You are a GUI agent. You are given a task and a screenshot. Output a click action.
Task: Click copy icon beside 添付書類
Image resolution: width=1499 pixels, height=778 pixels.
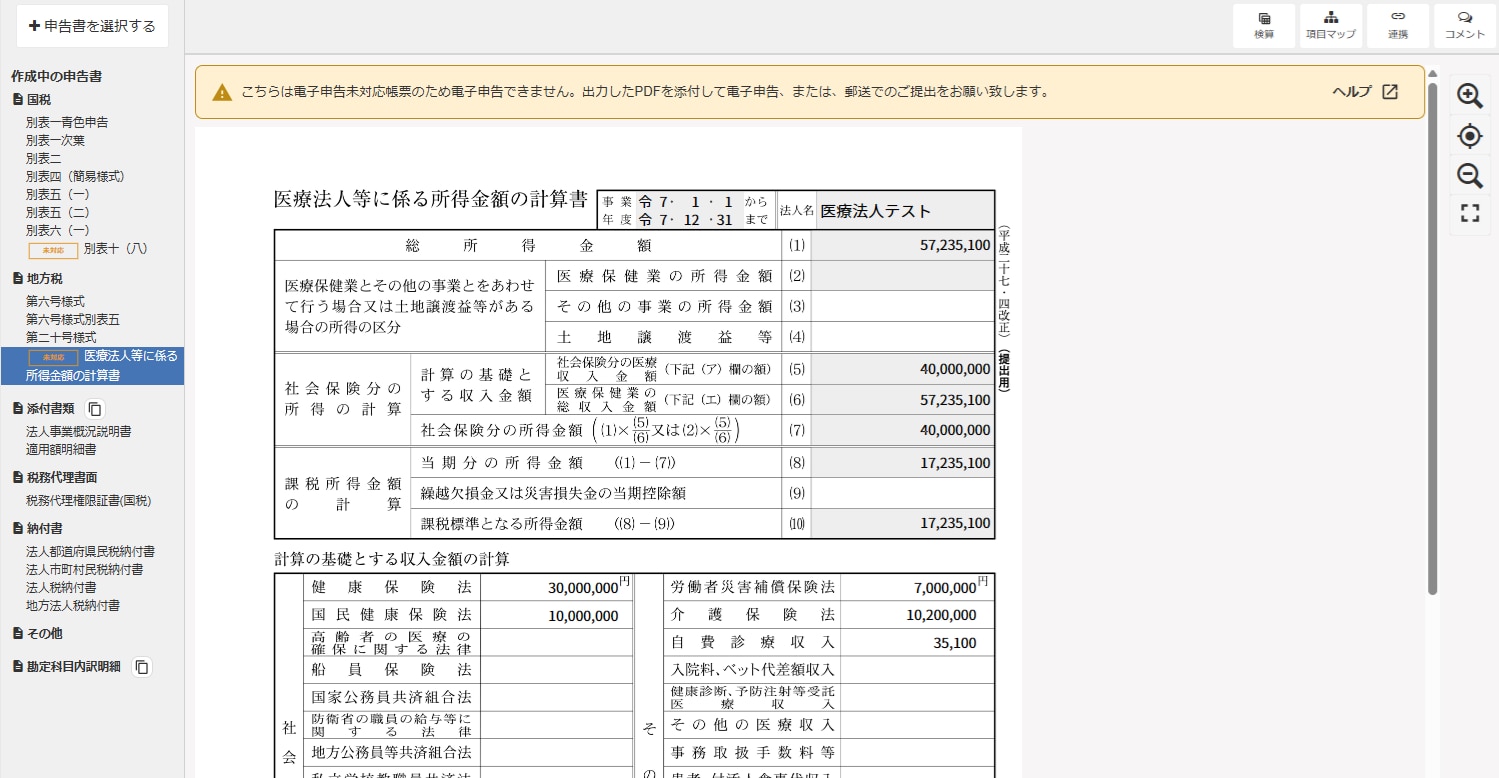click(x=95, y=408)
